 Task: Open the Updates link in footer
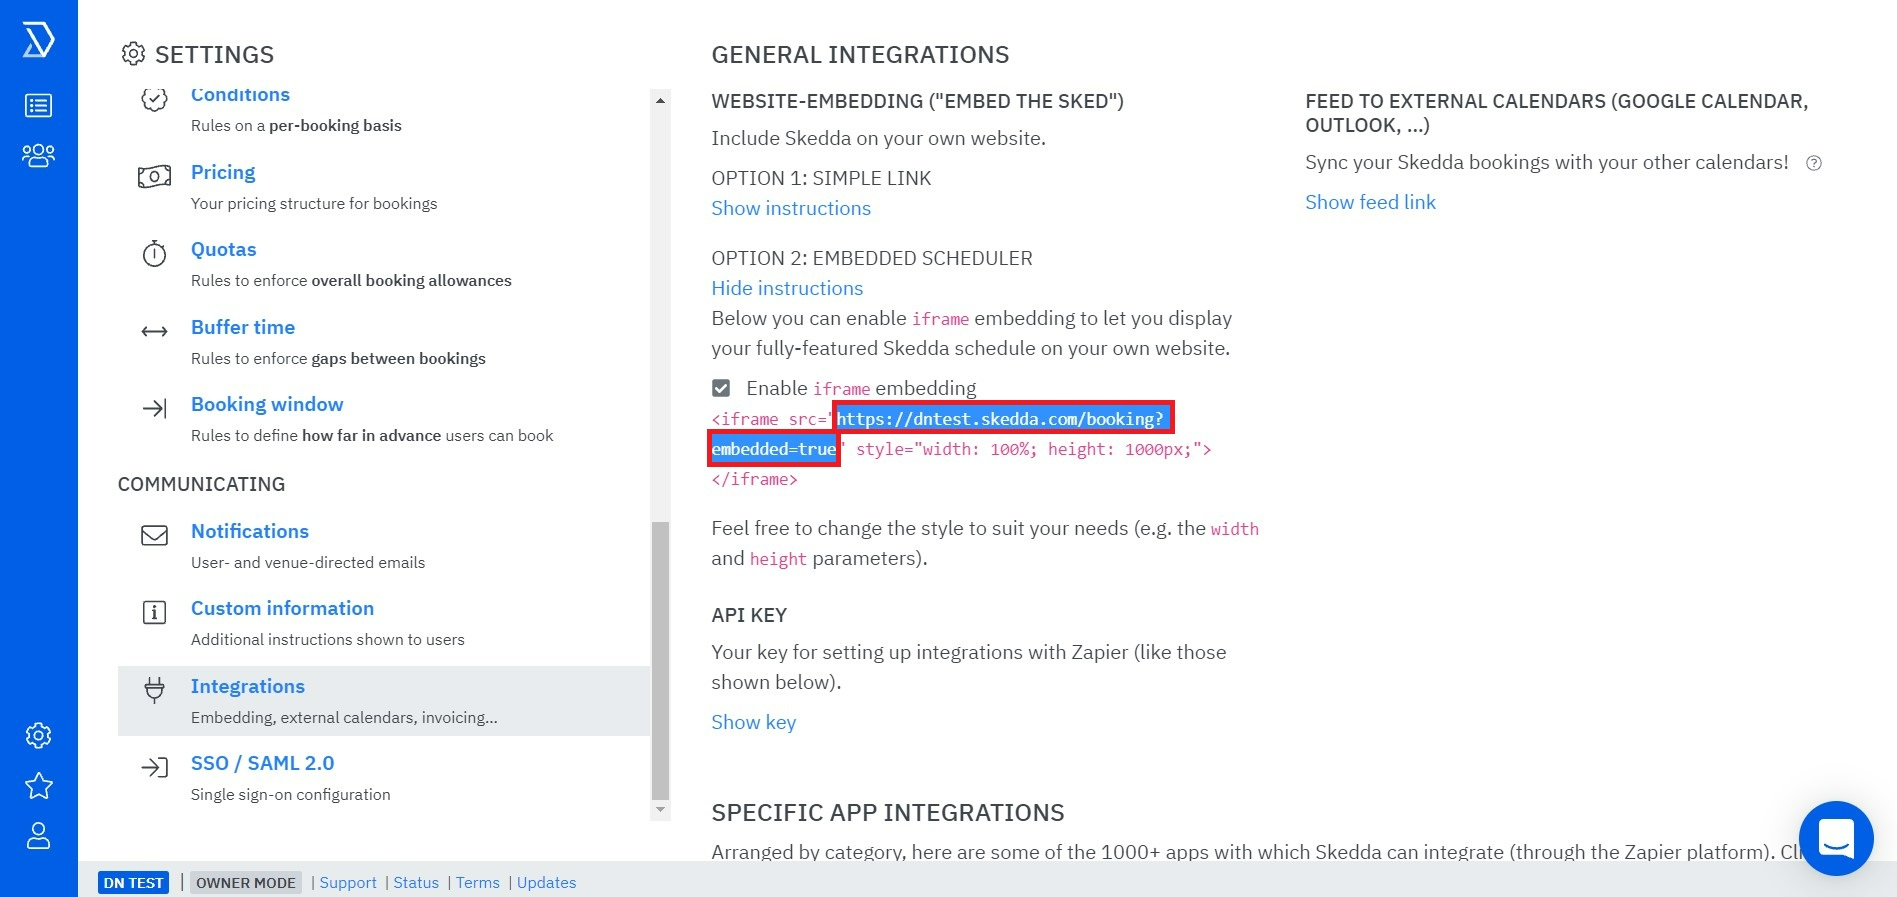tap(546, 883)
